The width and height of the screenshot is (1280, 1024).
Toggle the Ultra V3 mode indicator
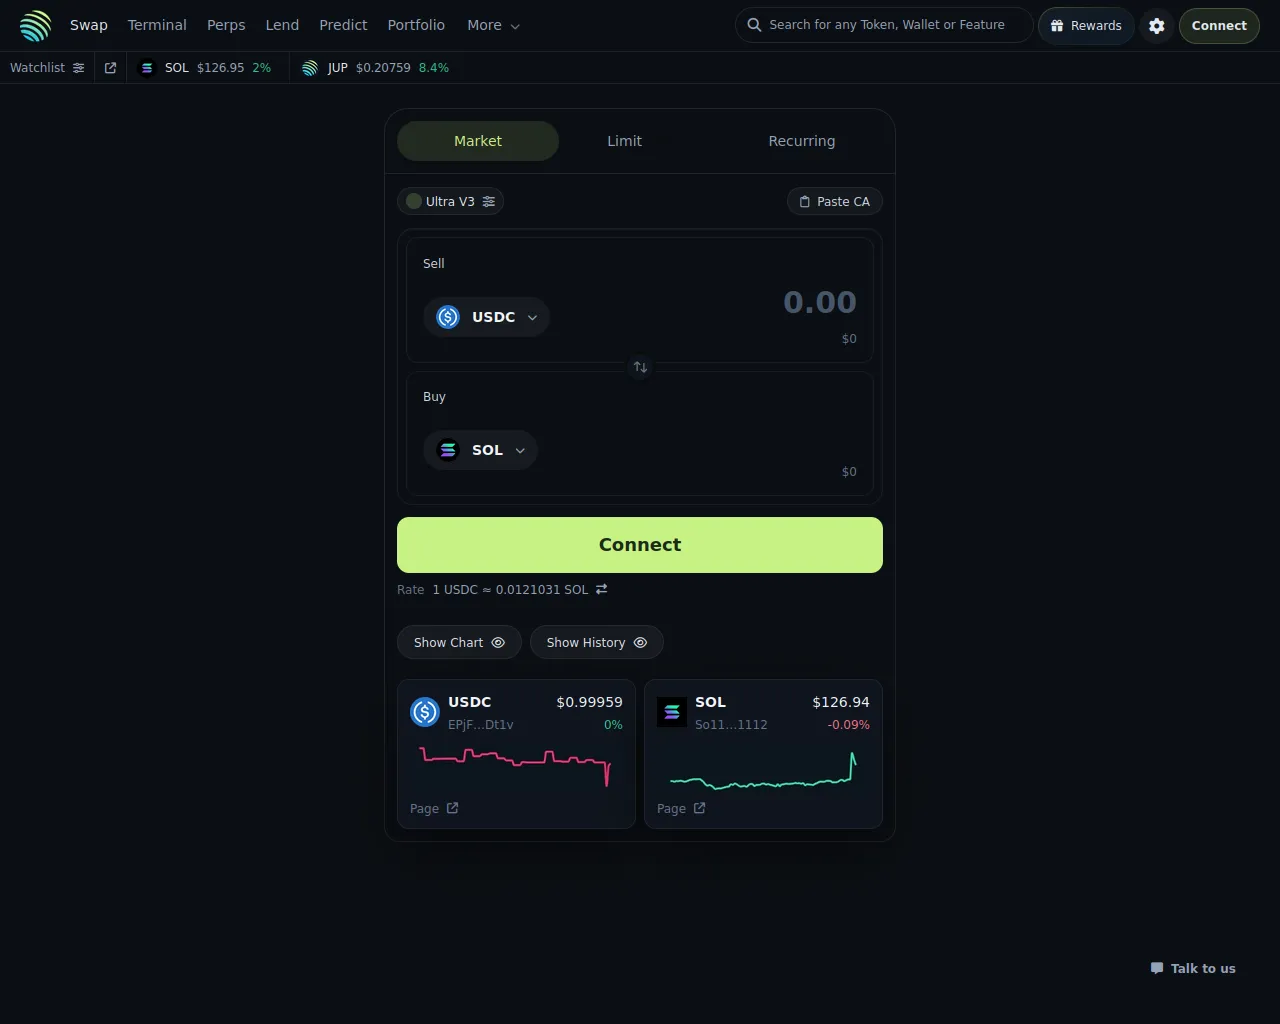click(x=414, y=202)
